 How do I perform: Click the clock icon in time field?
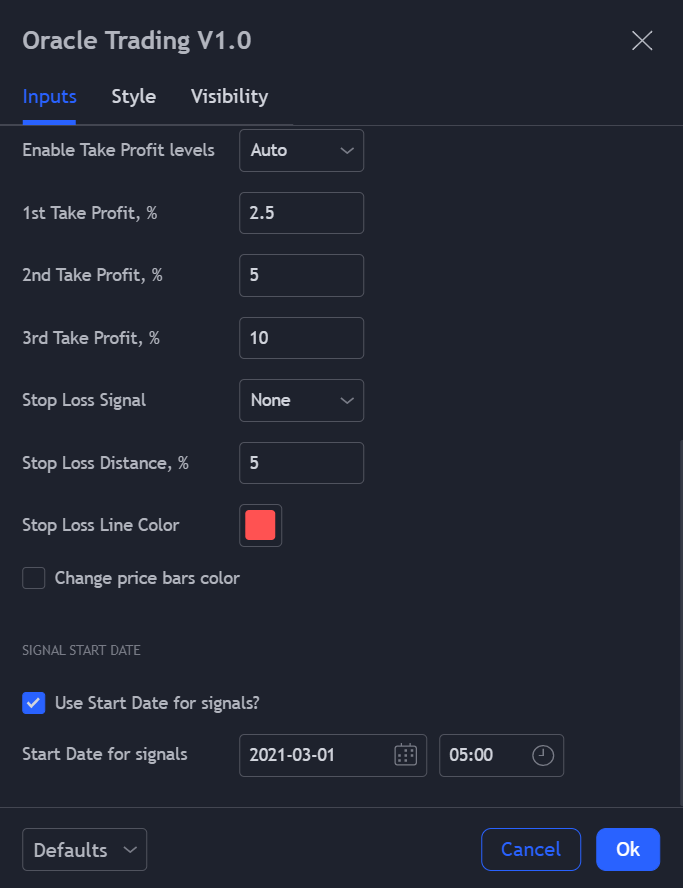(542, 755)
